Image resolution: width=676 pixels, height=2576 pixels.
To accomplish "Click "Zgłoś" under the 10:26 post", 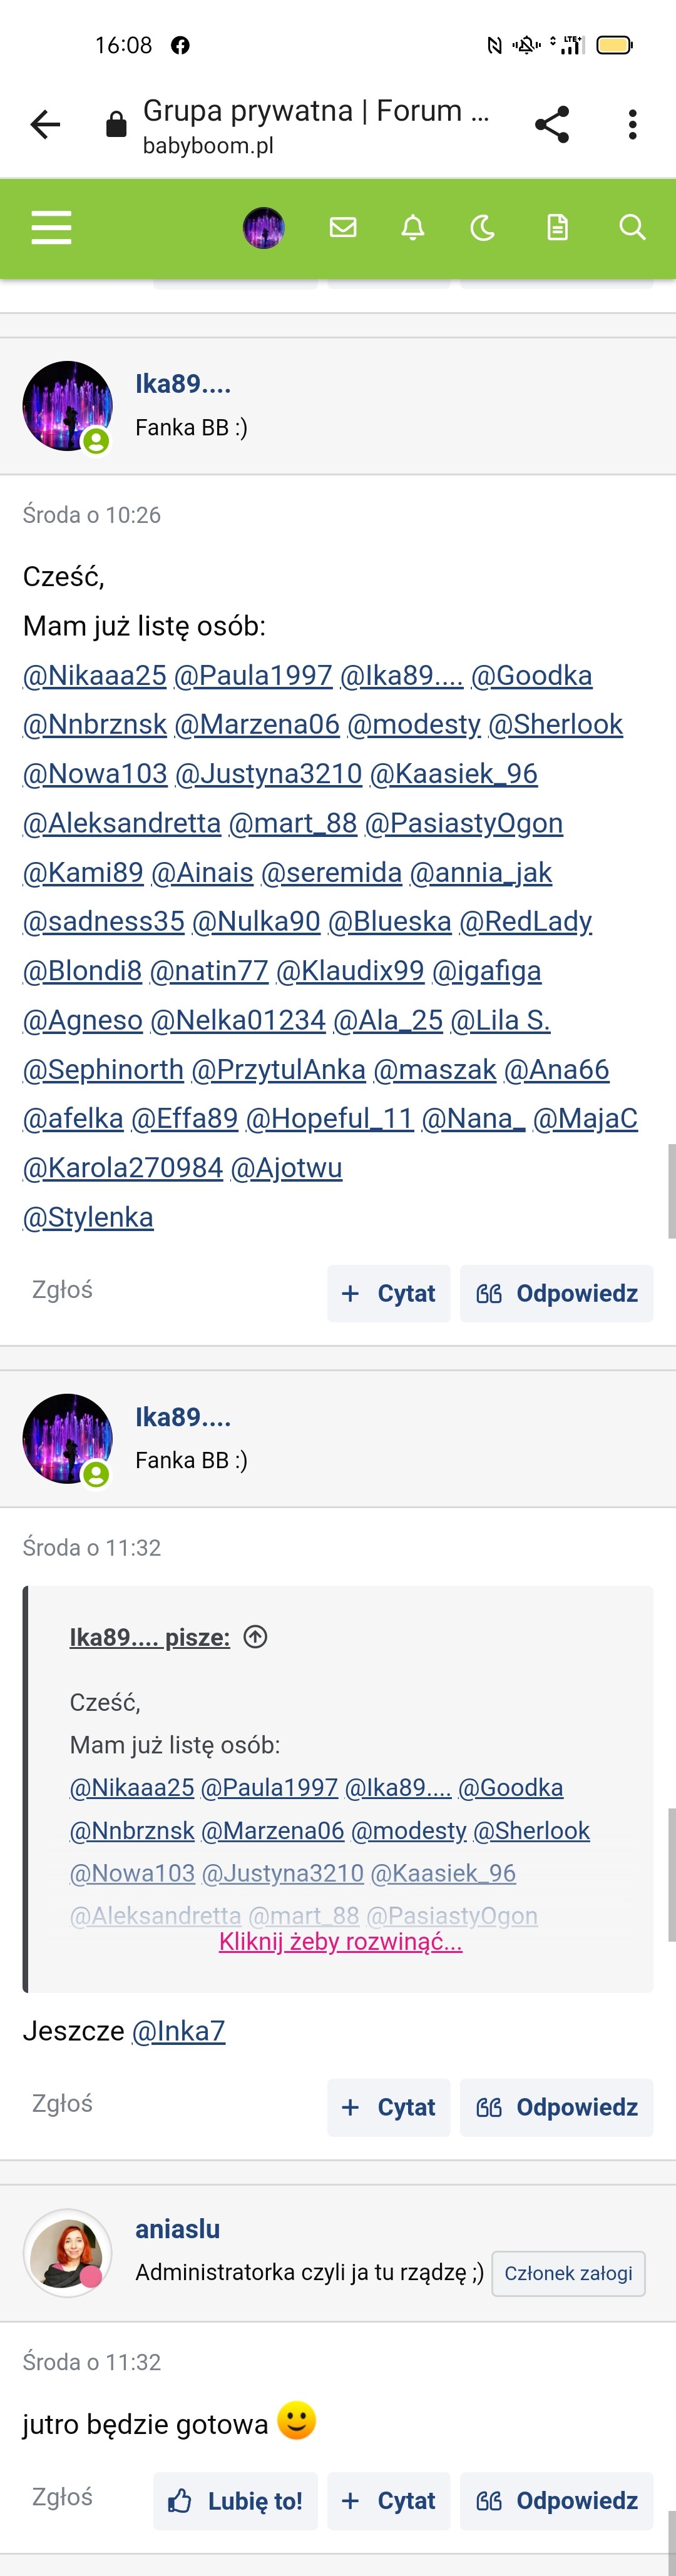I will [62, 1290].
